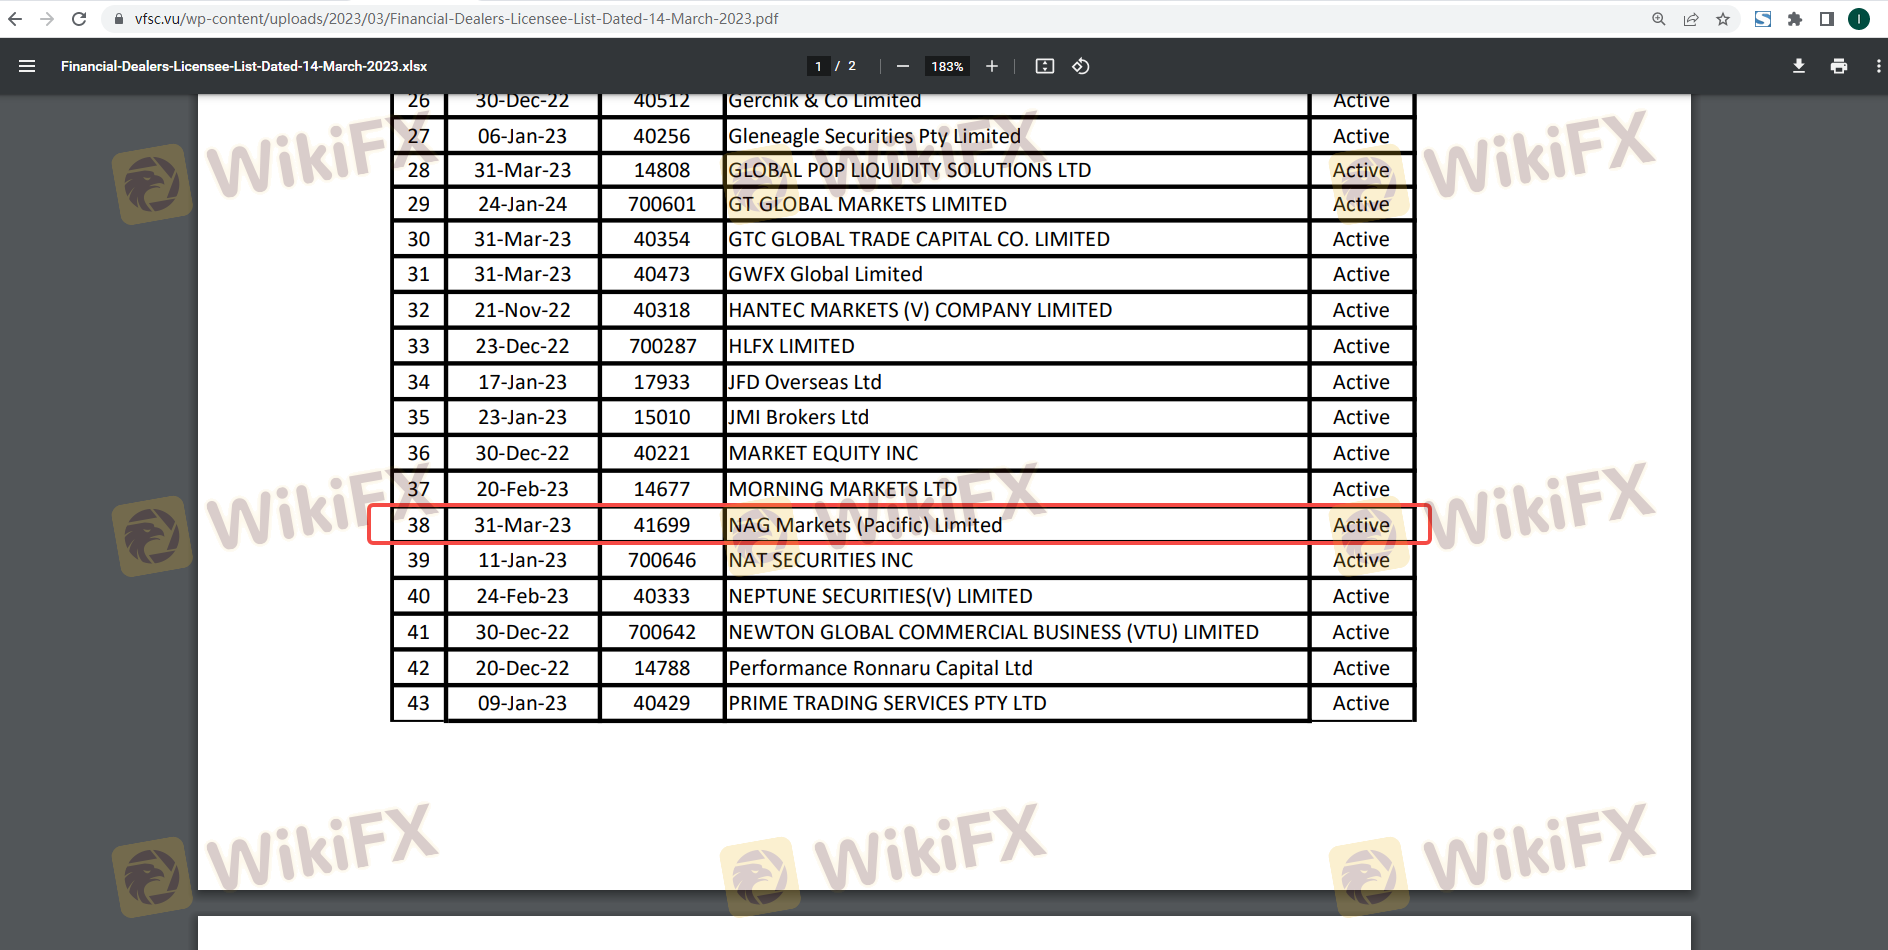Go back to the previous page
1888x950 pixels.
[x=15, y=19]
